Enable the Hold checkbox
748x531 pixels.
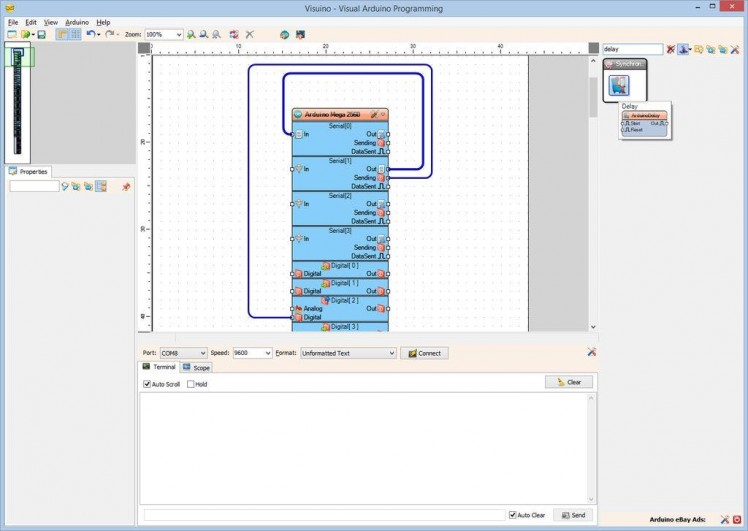[191, 384]
